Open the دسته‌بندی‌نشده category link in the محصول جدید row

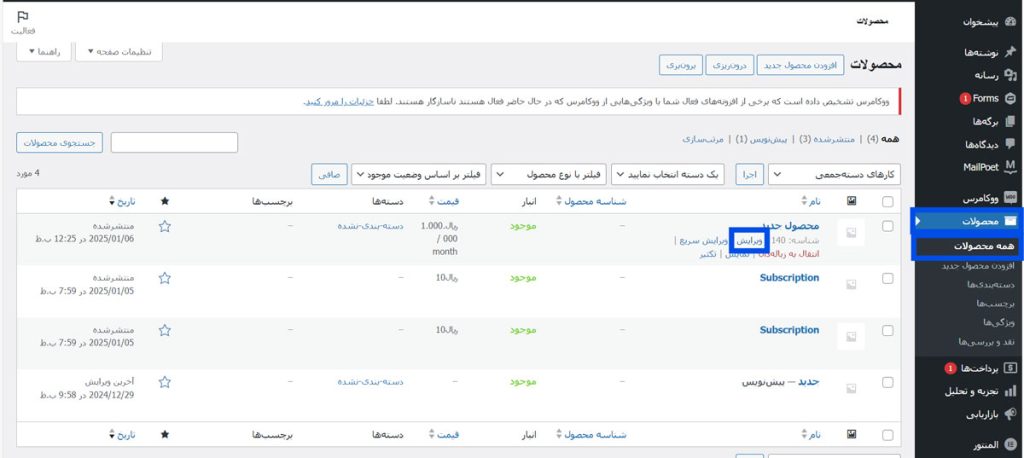[x=370, y=226]
